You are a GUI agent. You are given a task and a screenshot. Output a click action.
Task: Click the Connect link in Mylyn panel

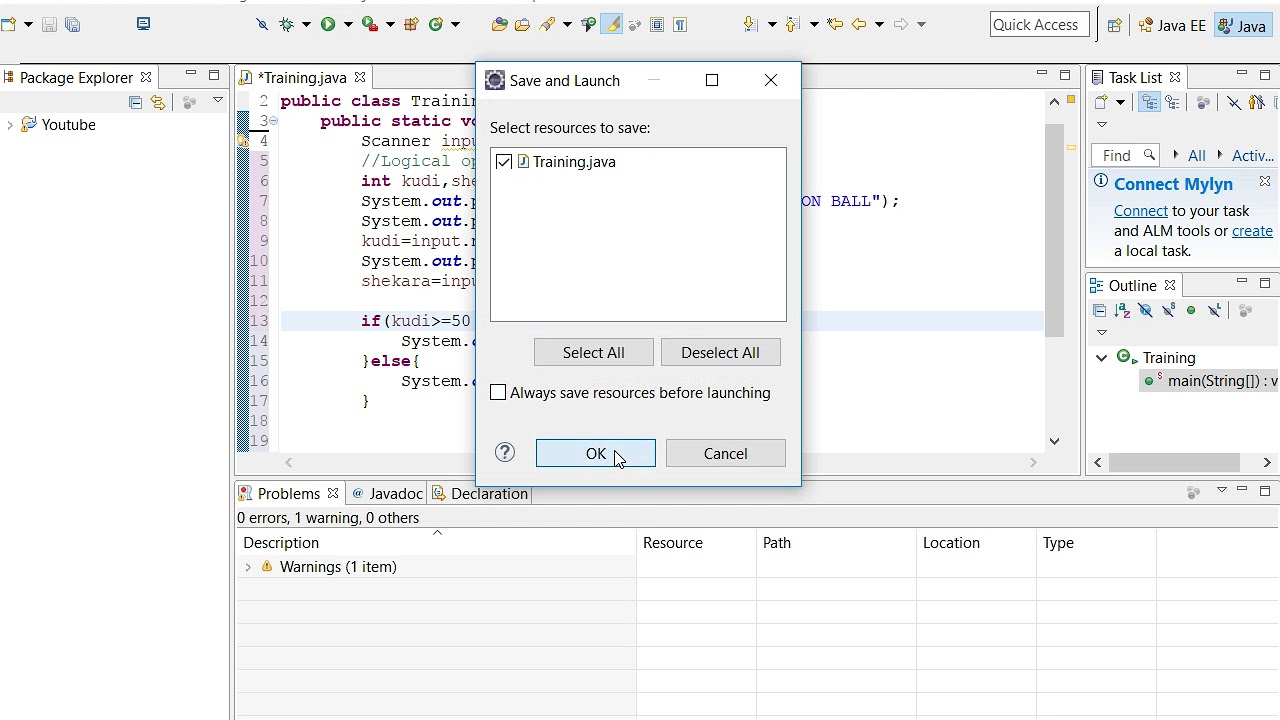[1141, 211]
